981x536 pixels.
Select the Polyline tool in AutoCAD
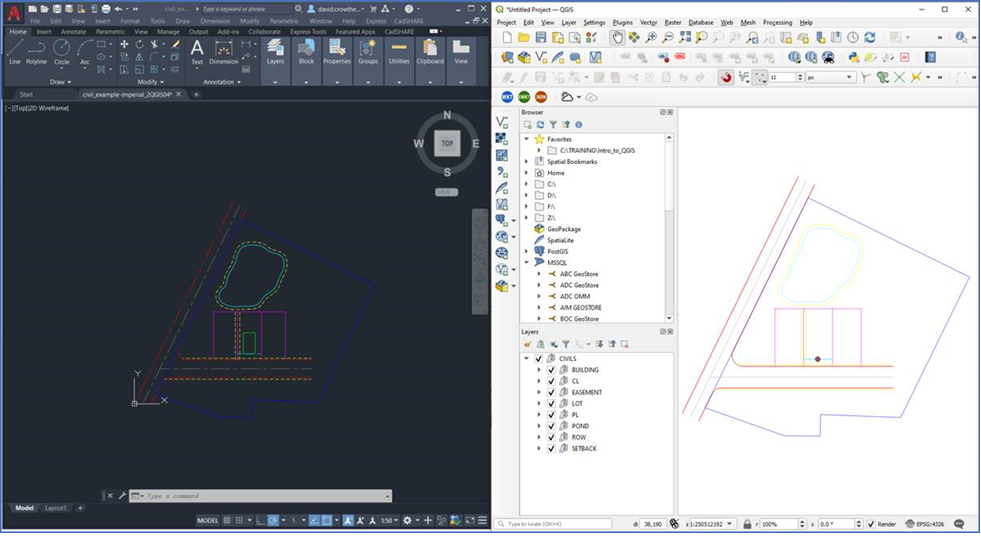[36, 52]
